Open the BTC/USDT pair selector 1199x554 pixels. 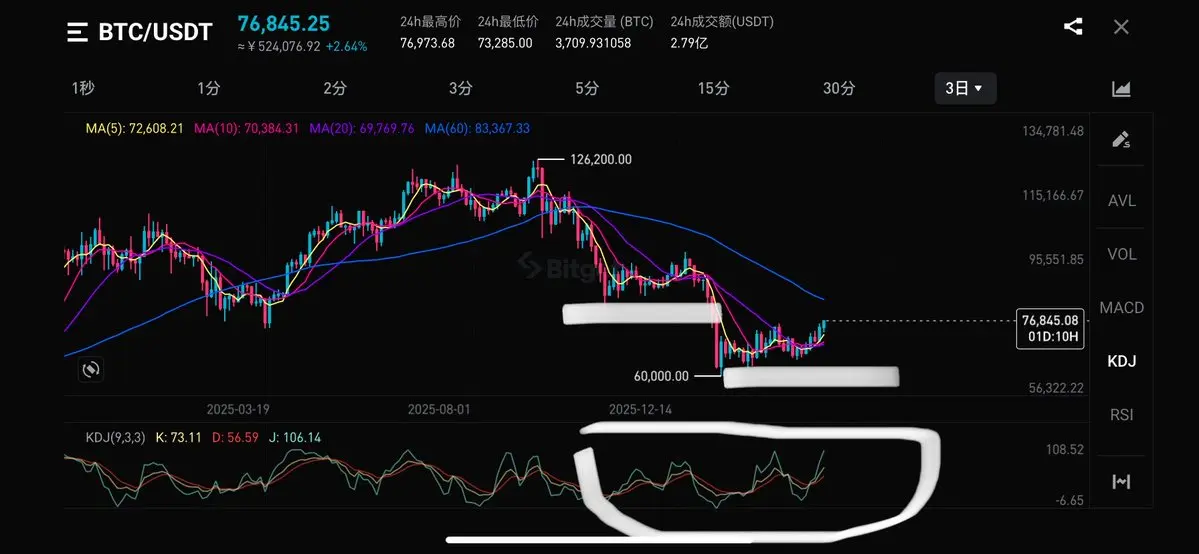pos(155,32)
